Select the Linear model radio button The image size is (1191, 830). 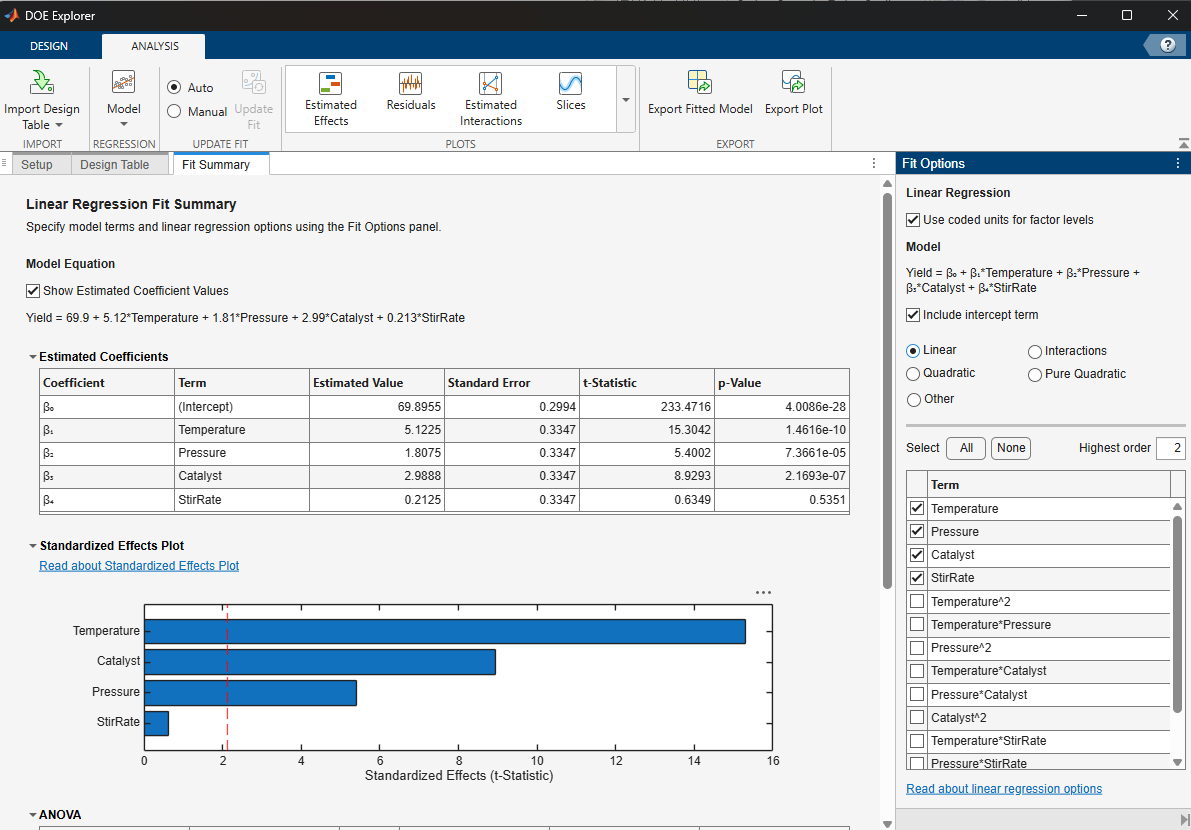point(913,351)
